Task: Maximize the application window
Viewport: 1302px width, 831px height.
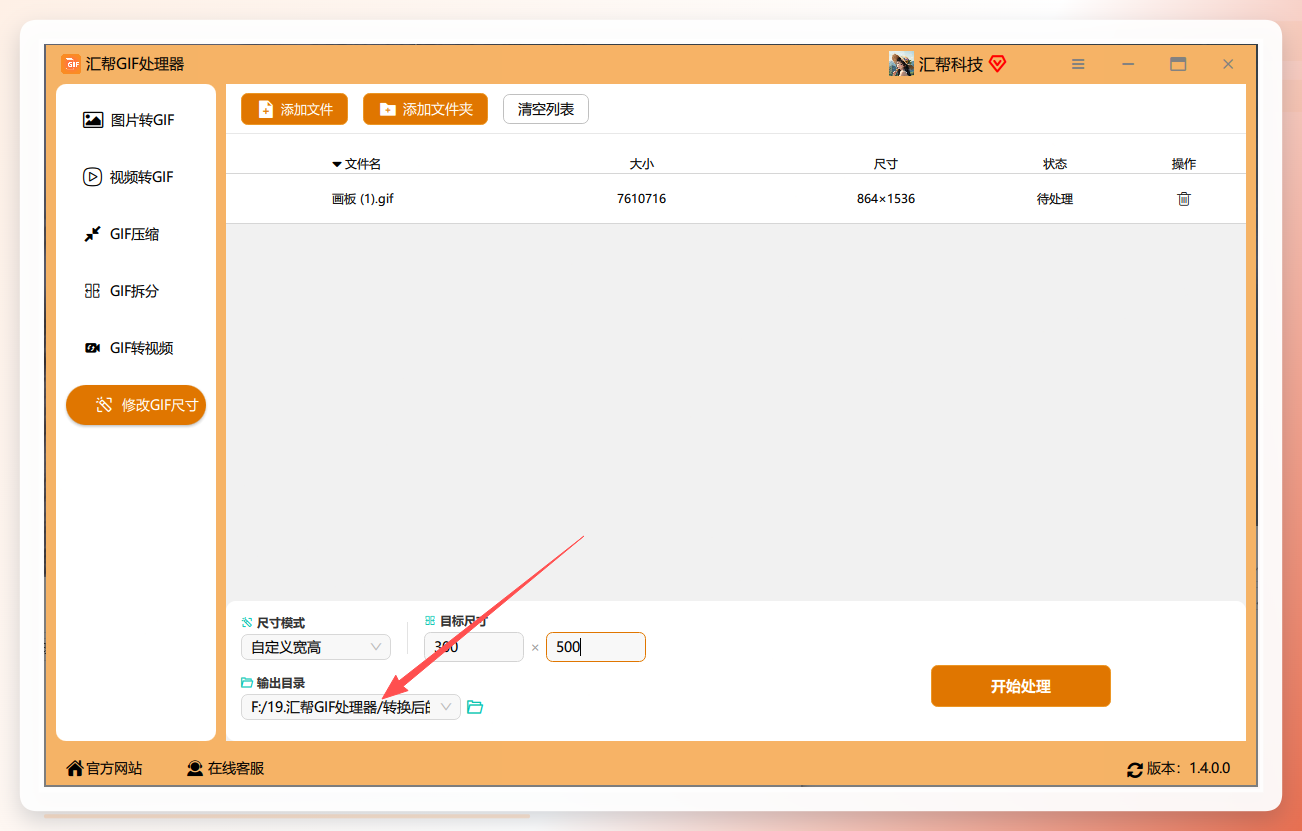Action: tap(1178, 64)
